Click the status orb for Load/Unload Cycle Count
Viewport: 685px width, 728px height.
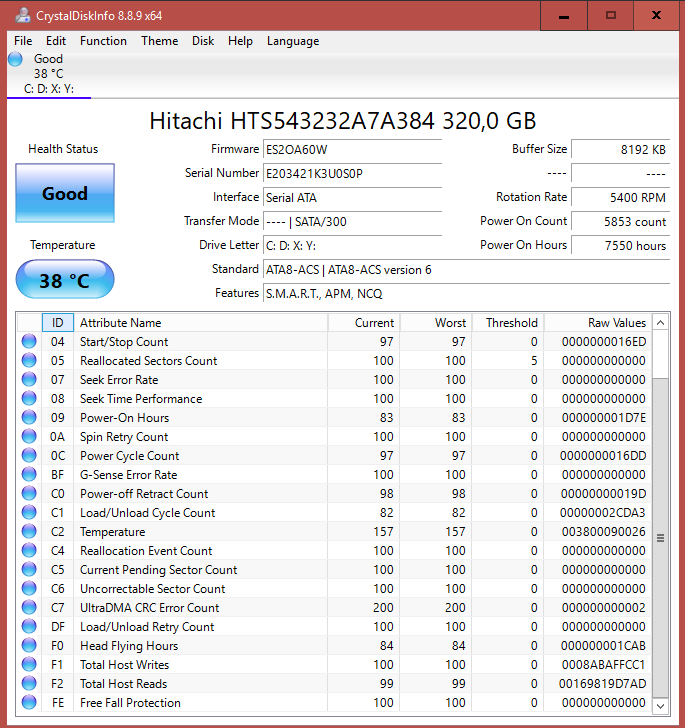[x=29, y=513]
